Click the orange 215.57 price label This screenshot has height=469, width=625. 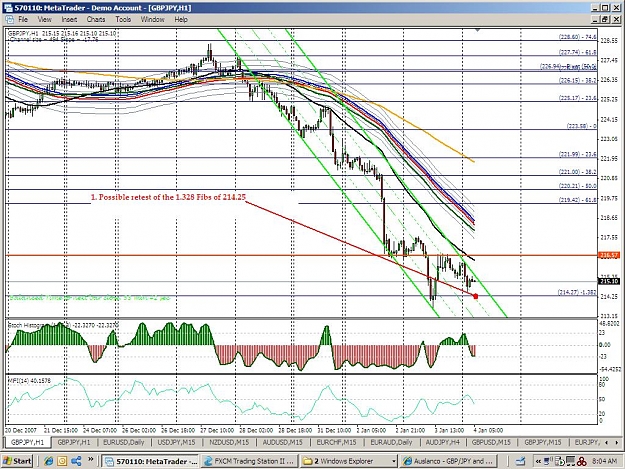tap(609, 255)
